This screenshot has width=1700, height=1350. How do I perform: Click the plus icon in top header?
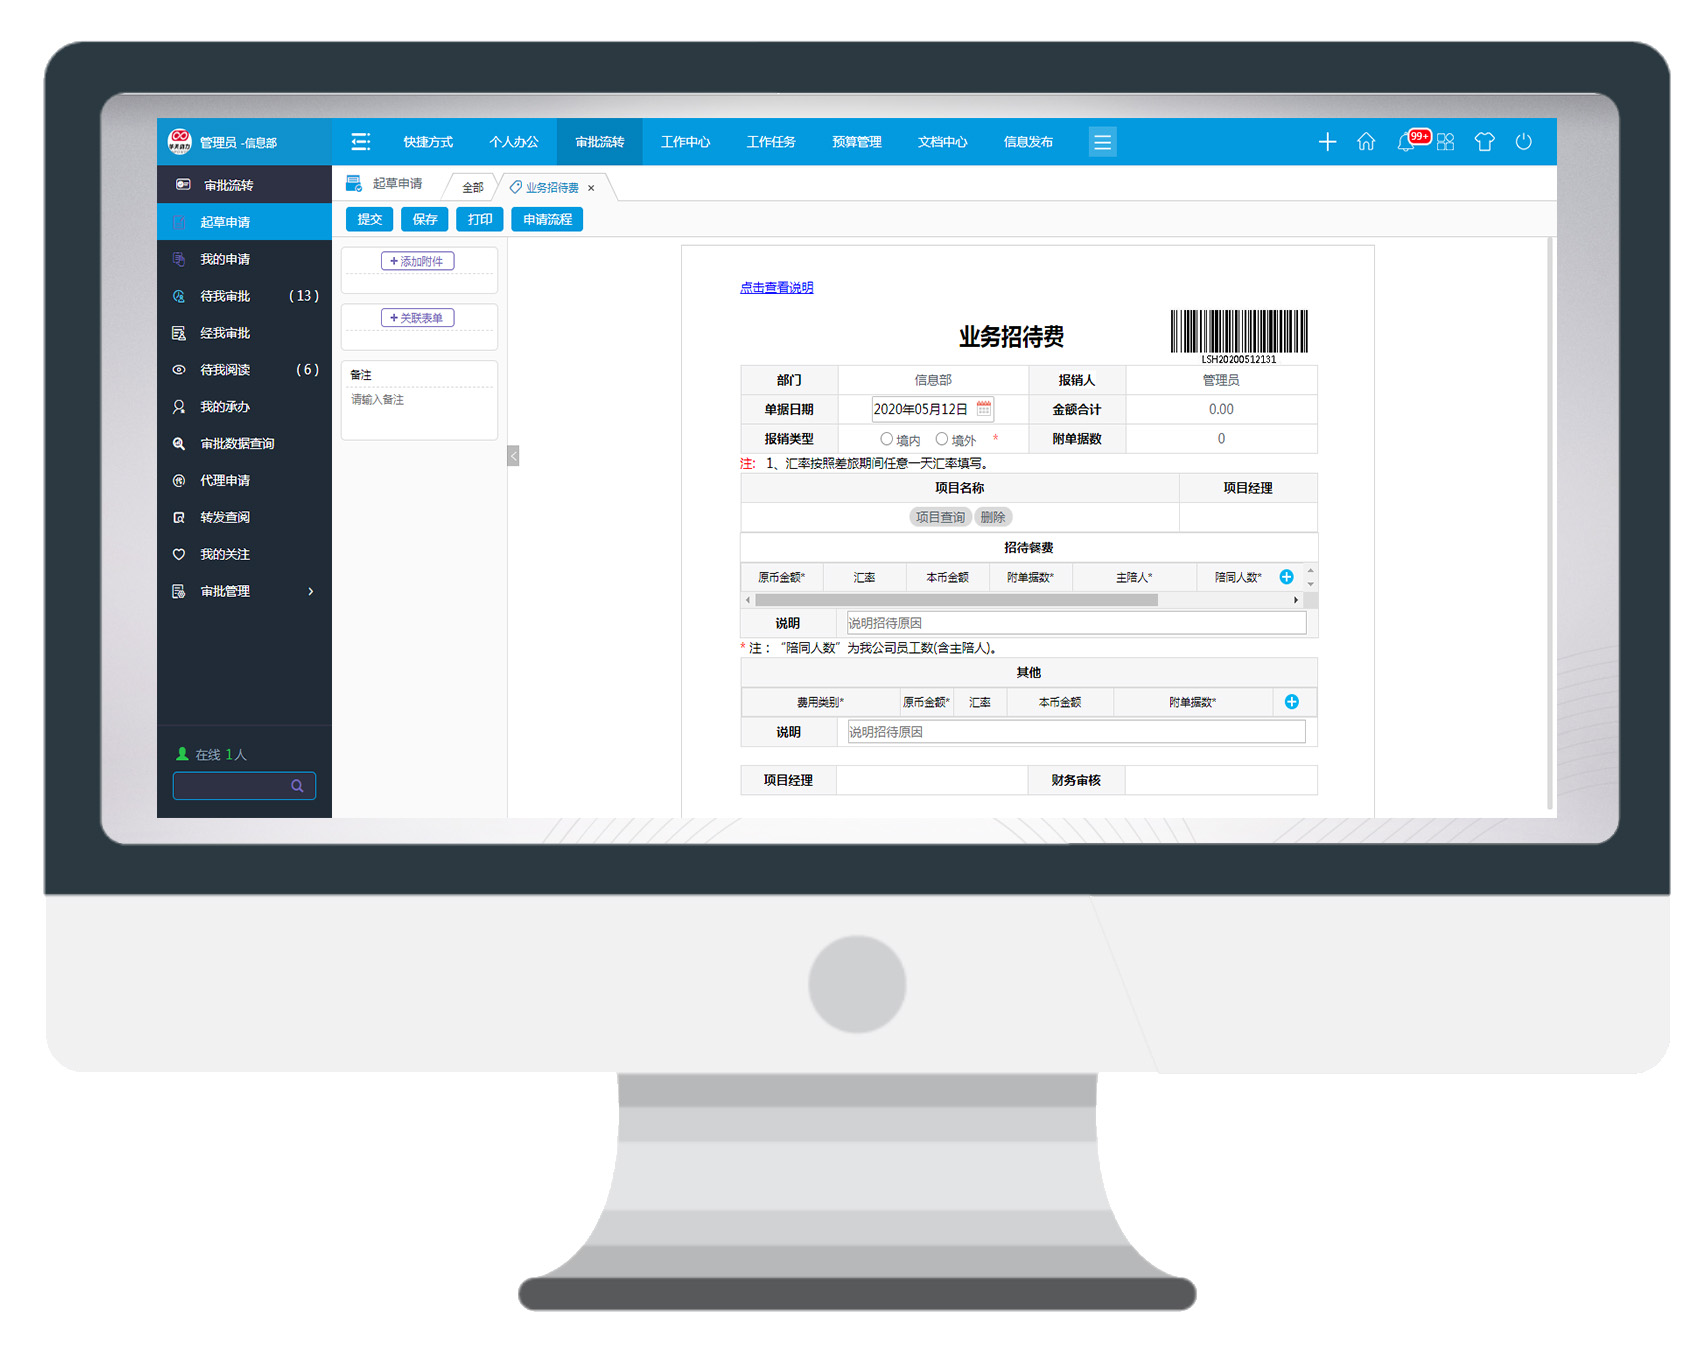1327,142
